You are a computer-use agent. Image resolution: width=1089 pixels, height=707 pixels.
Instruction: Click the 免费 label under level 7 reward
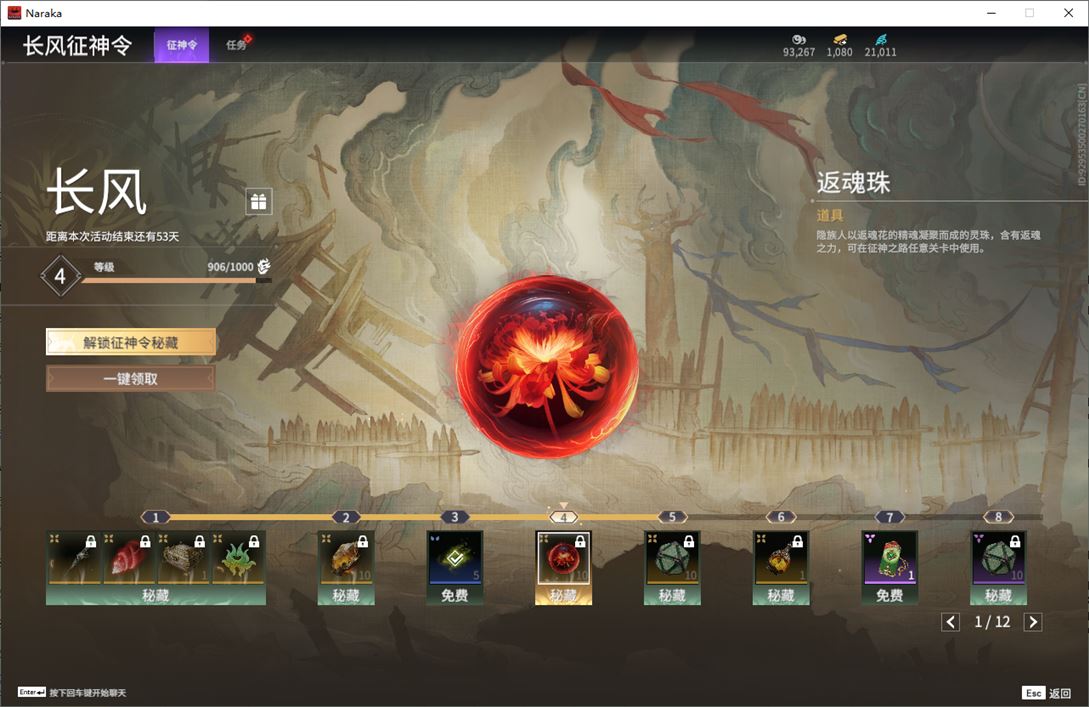[890, 594]
